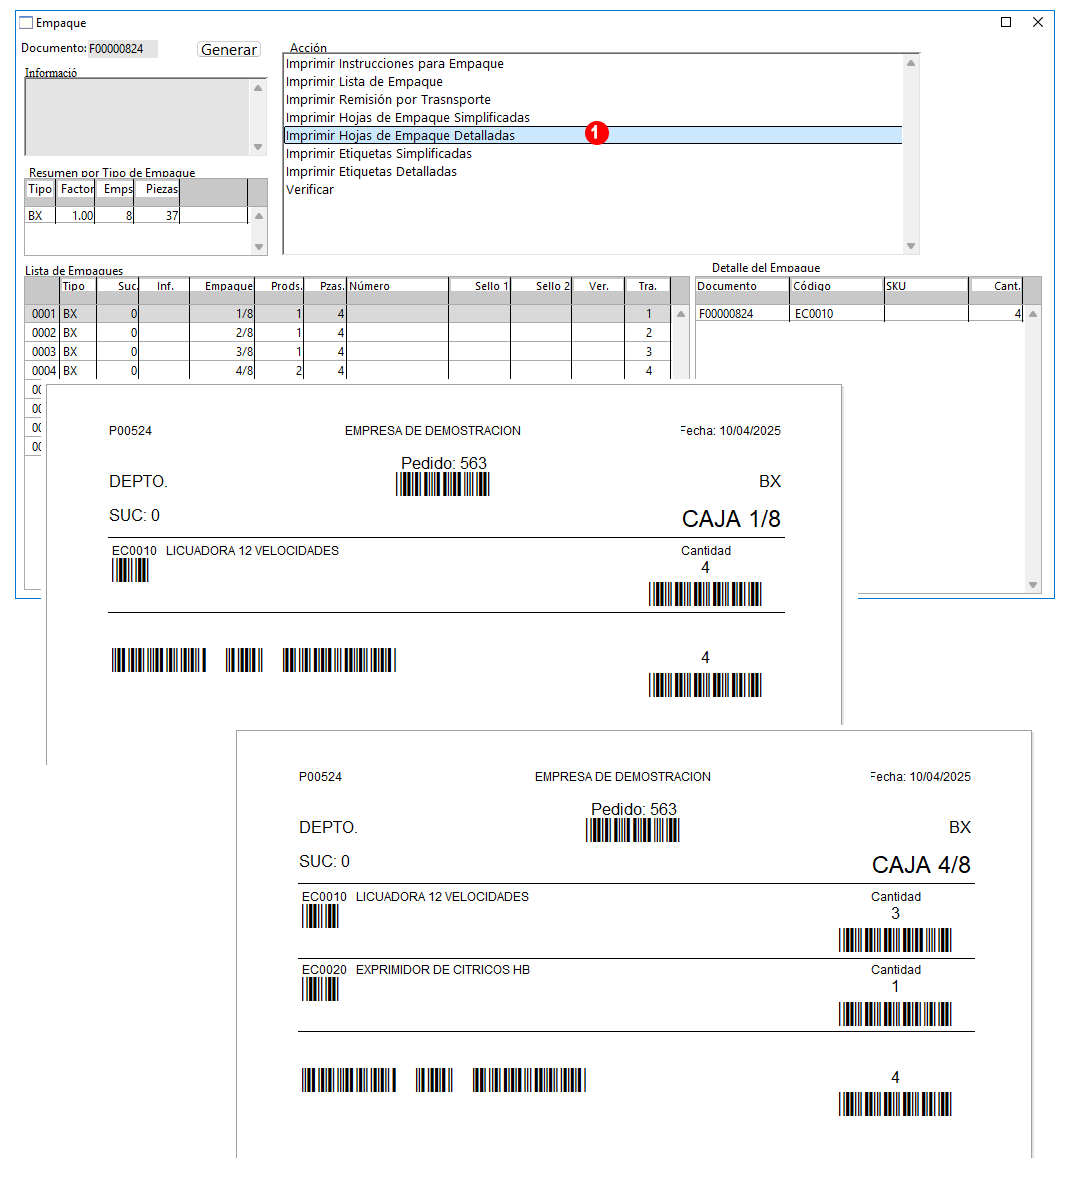The width and height of the screenshot is (1071, 1180).
Task: Click Detalle del Empaque scroll down arrow
Action: 1033,585
